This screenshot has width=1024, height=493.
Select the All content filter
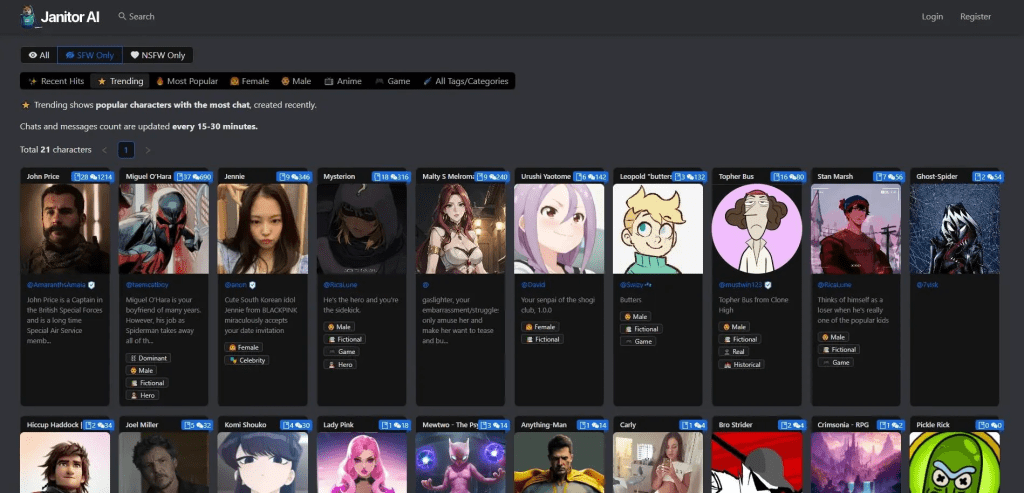pyautogui.click(x=39, y=55)
